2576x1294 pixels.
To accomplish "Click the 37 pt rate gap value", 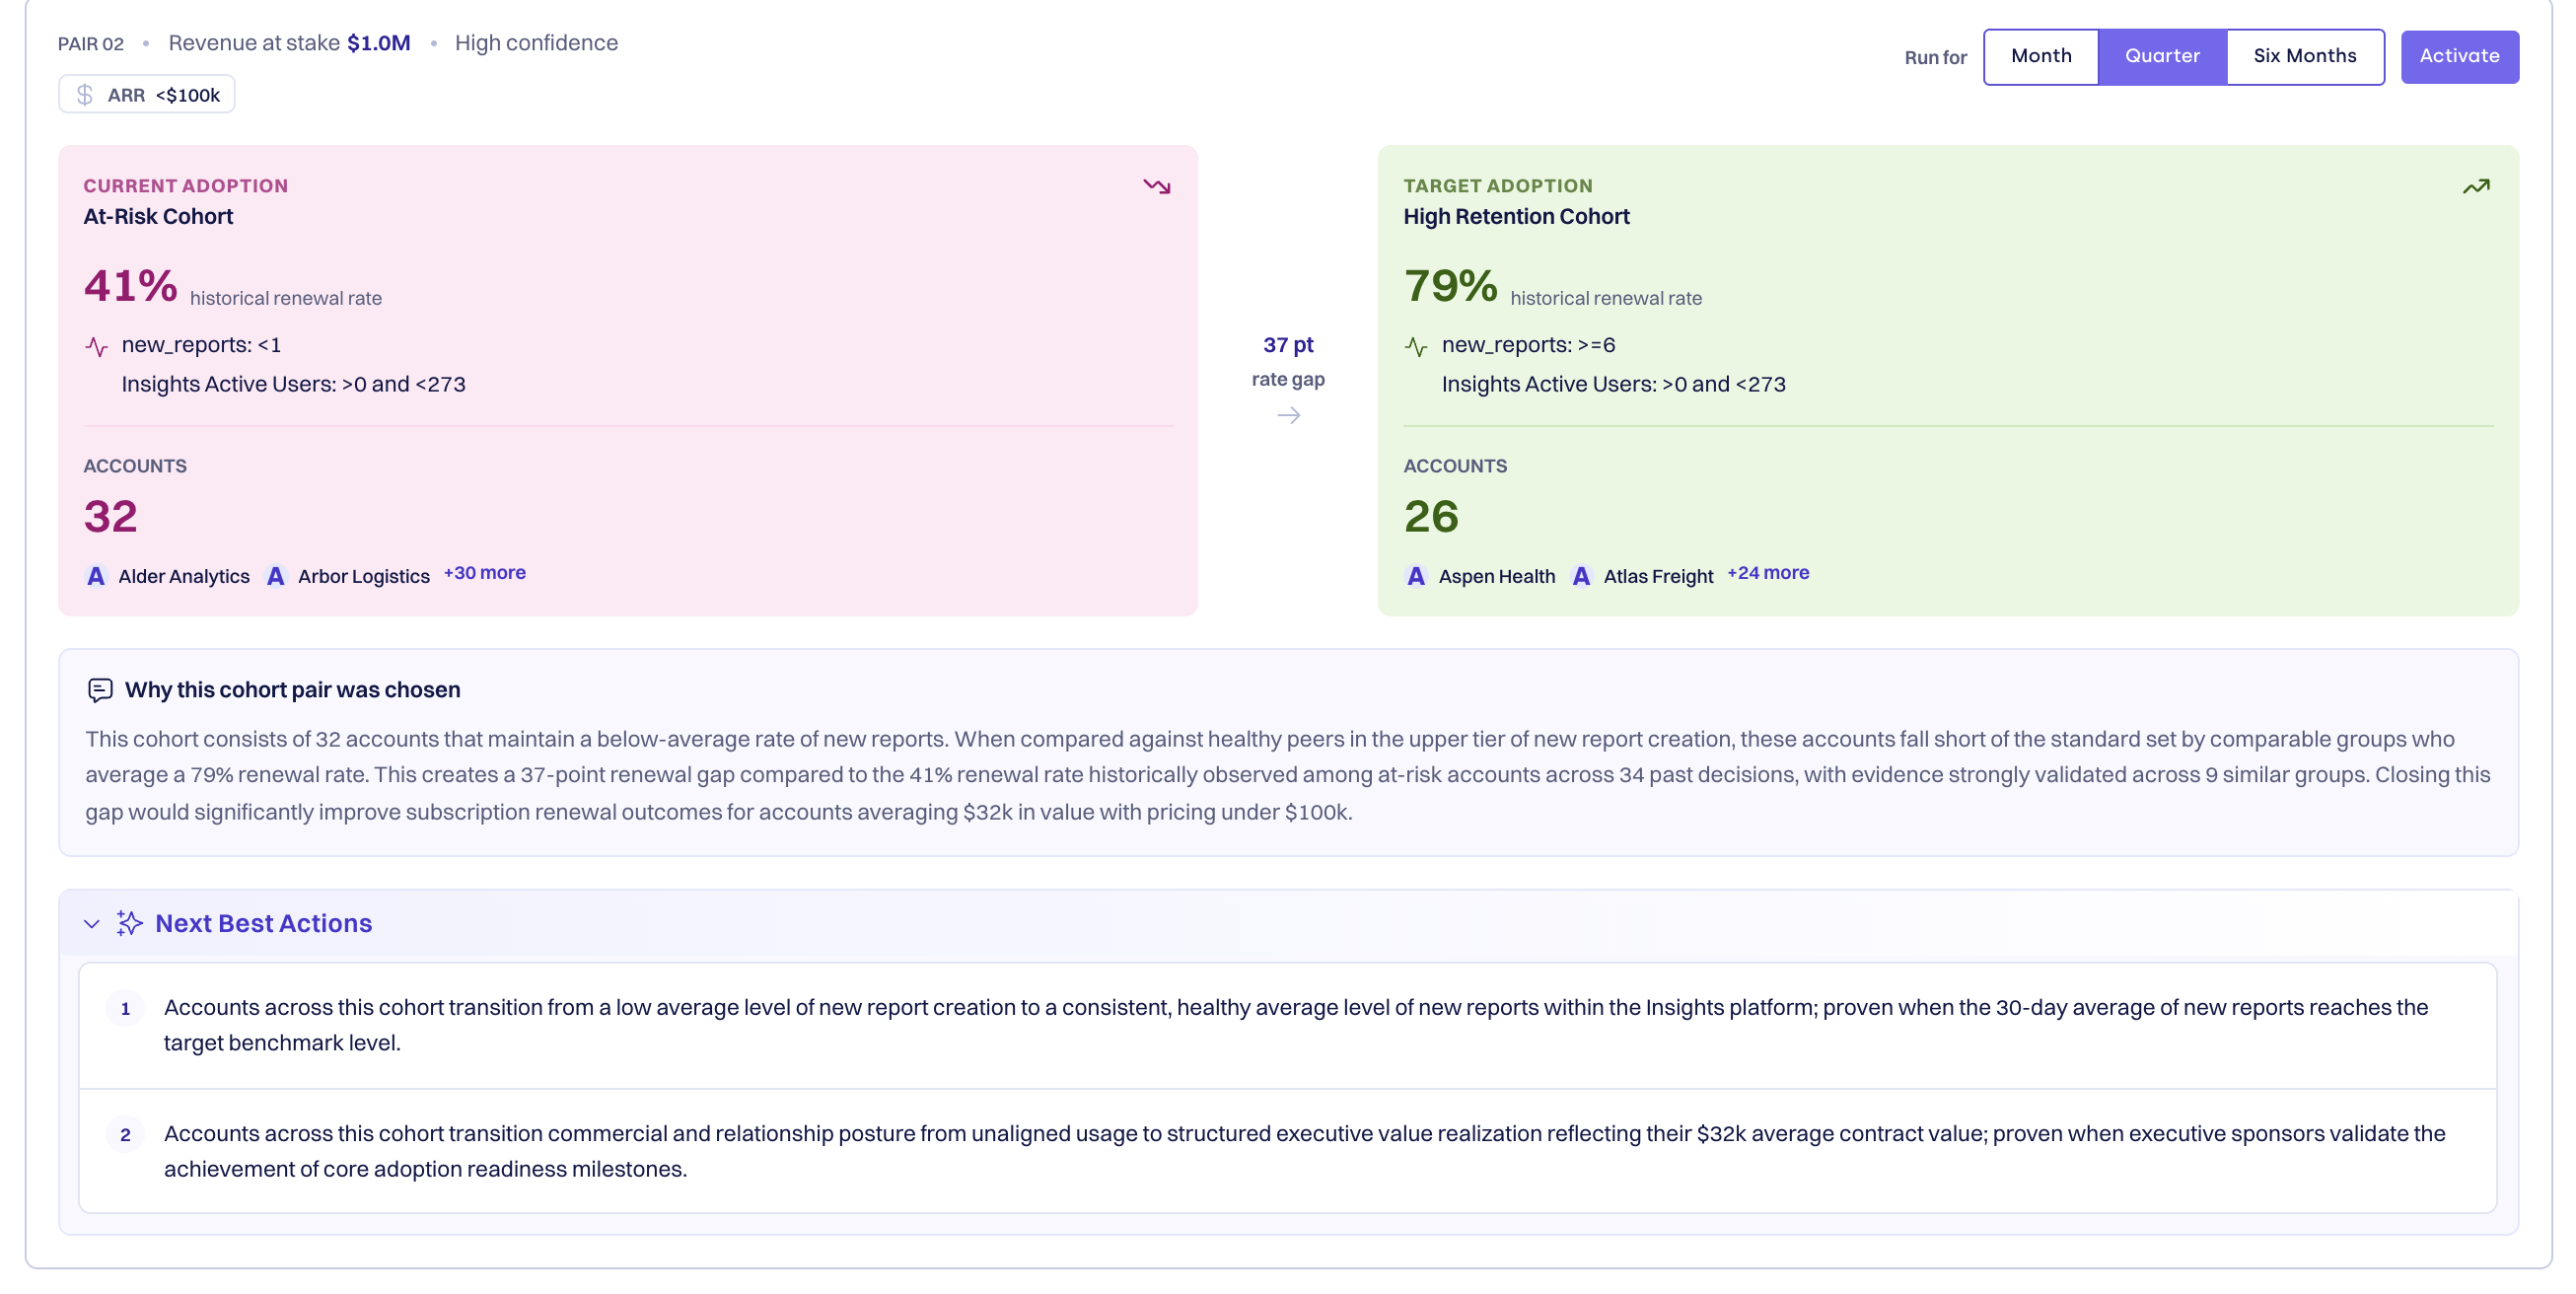I will tap(1288, 345).
